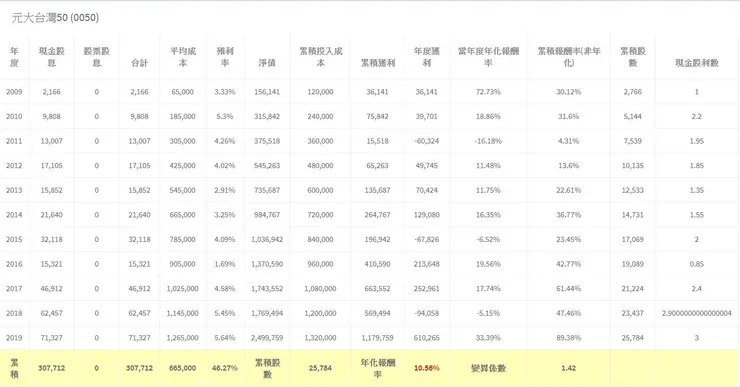The width and height of the screenshot is (740, 387).
Task: Click the 72.73% annualized return cell
Action: tap(488, 92)
